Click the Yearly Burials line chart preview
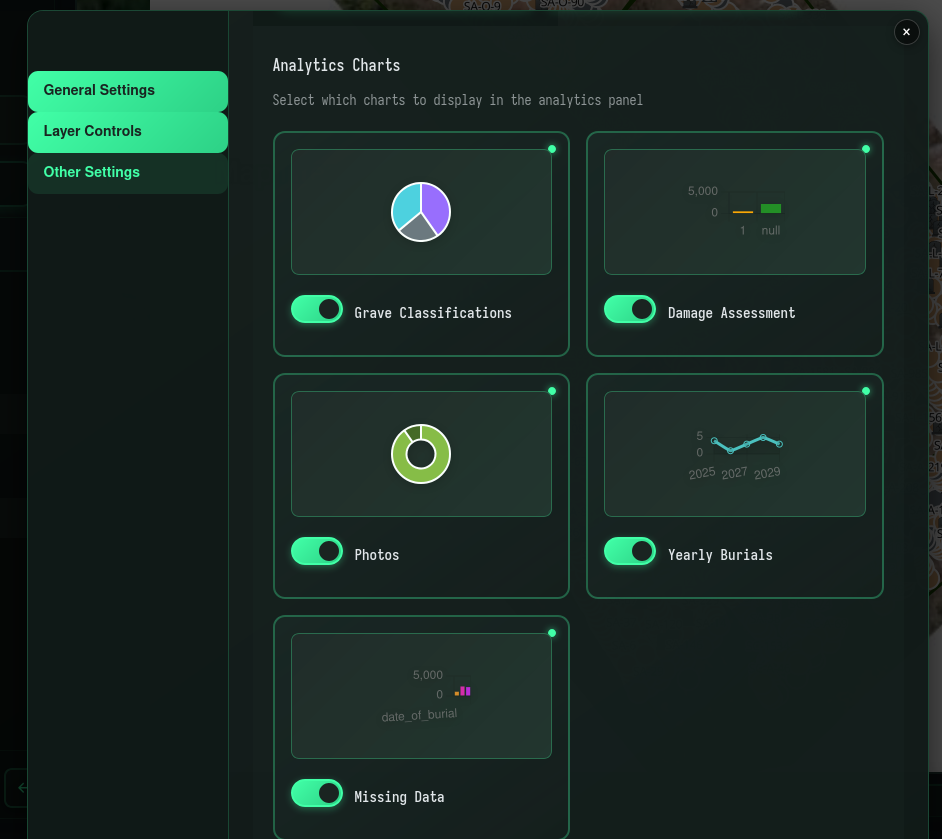 coord(734,453)
